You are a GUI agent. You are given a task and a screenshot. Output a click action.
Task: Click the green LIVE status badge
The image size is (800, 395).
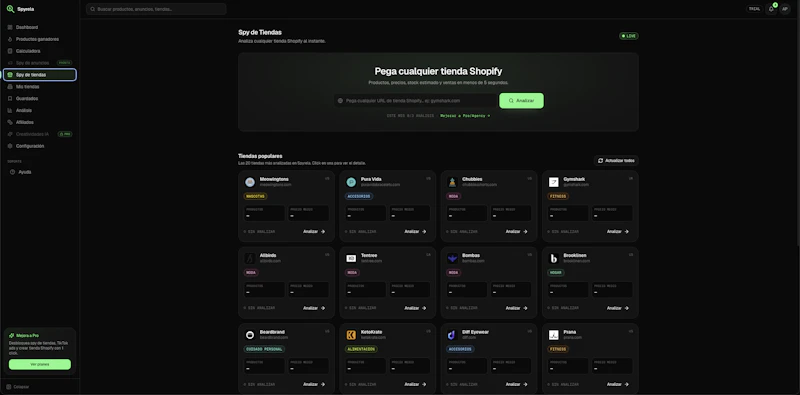click(629, 36)
